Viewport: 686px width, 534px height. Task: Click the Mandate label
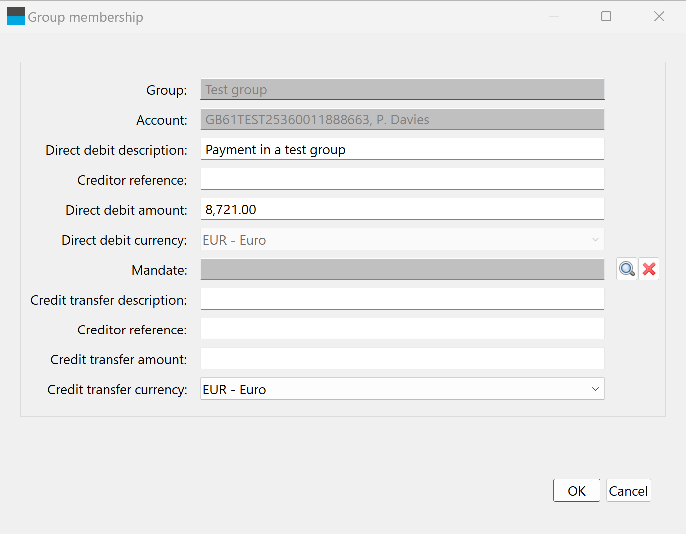click(x=159, y=270)
